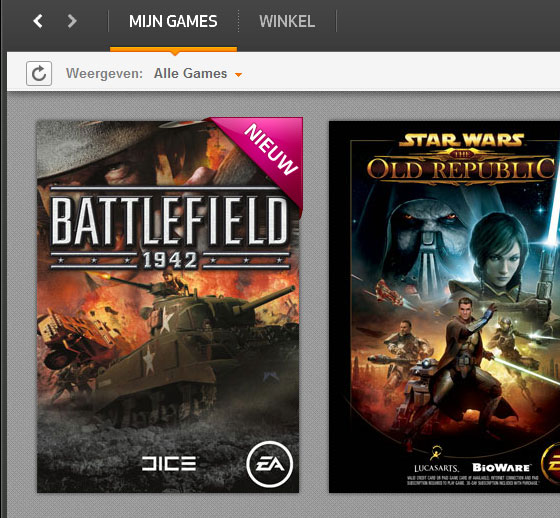Open the Winkel tab
The image size is (560, 518).
click(287, 21)
